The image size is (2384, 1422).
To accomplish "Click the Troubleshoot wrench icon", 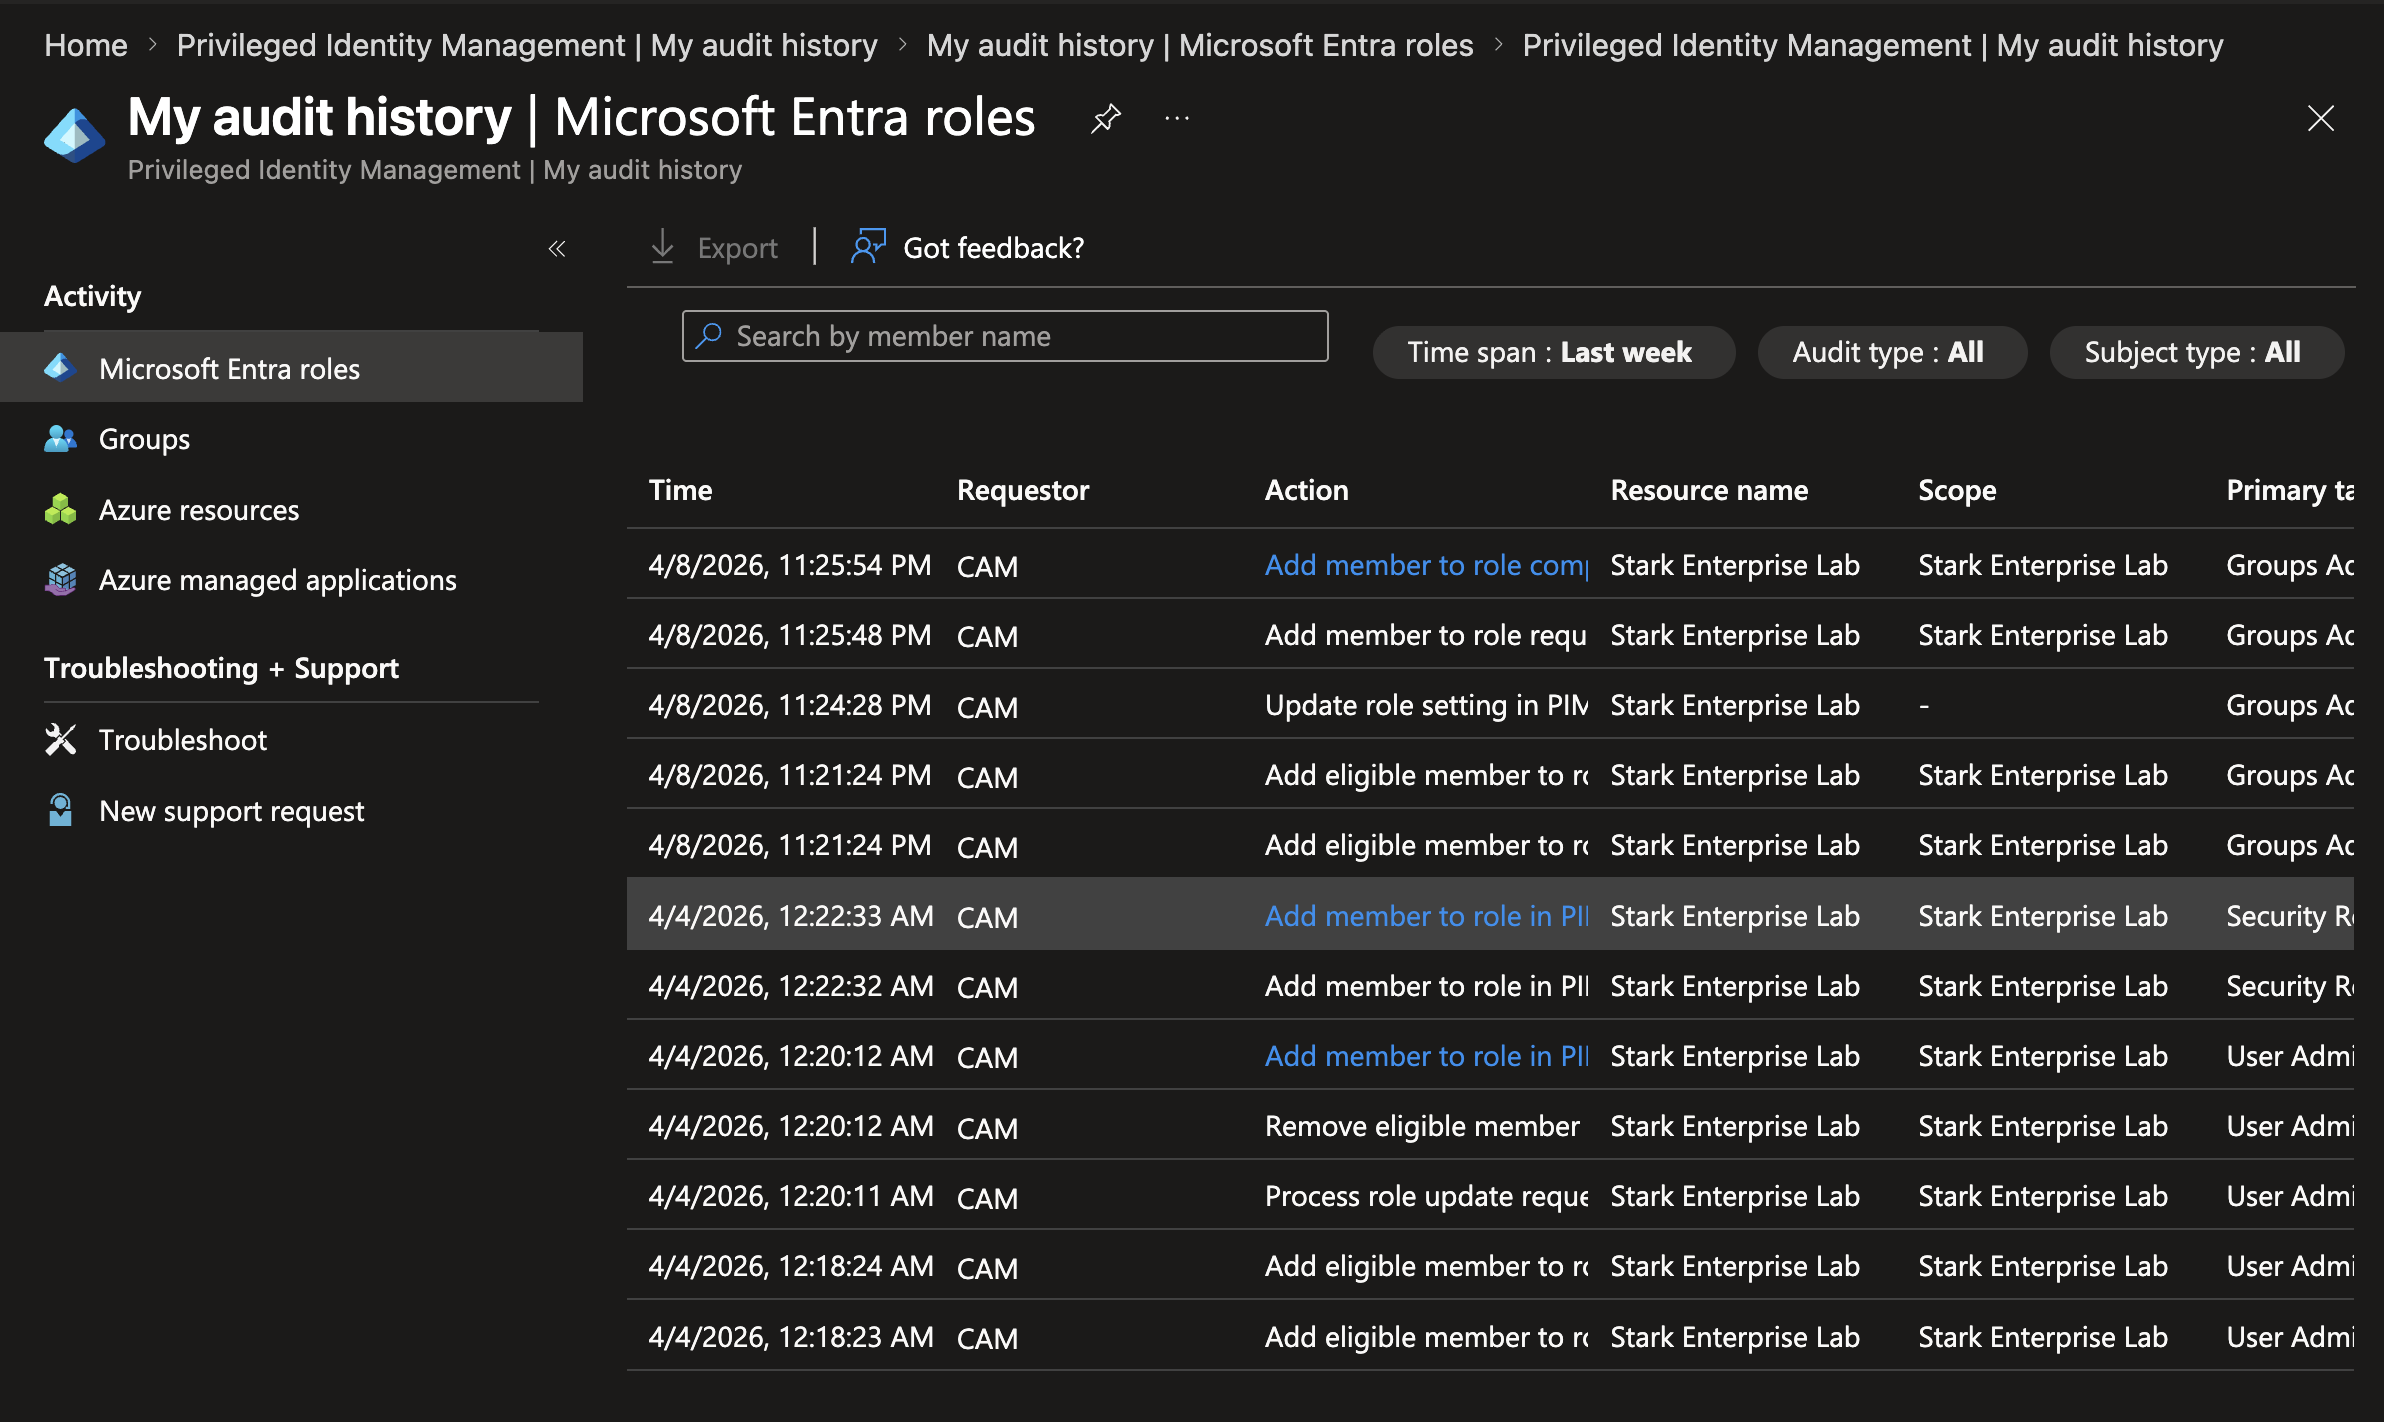I will [x=60, y=739].
